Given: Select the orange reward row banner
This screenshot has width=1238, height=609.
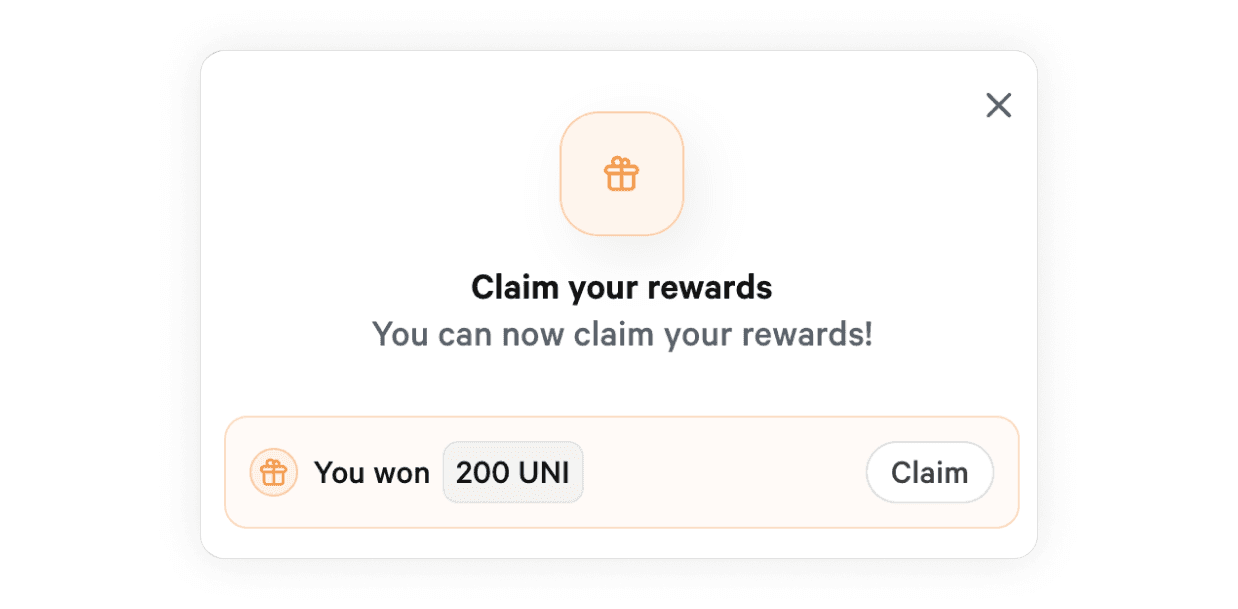Looking at the screenshot, I should (621, 472).
